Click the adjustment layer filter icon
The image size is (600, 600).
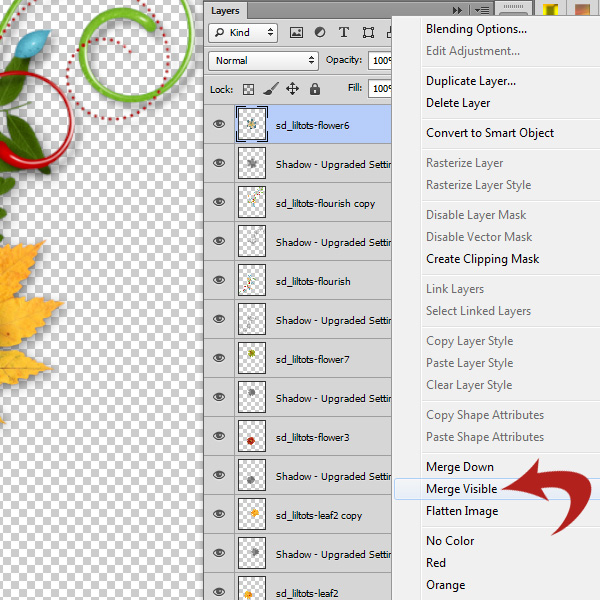pyautogui.click(x=320, y=33)
